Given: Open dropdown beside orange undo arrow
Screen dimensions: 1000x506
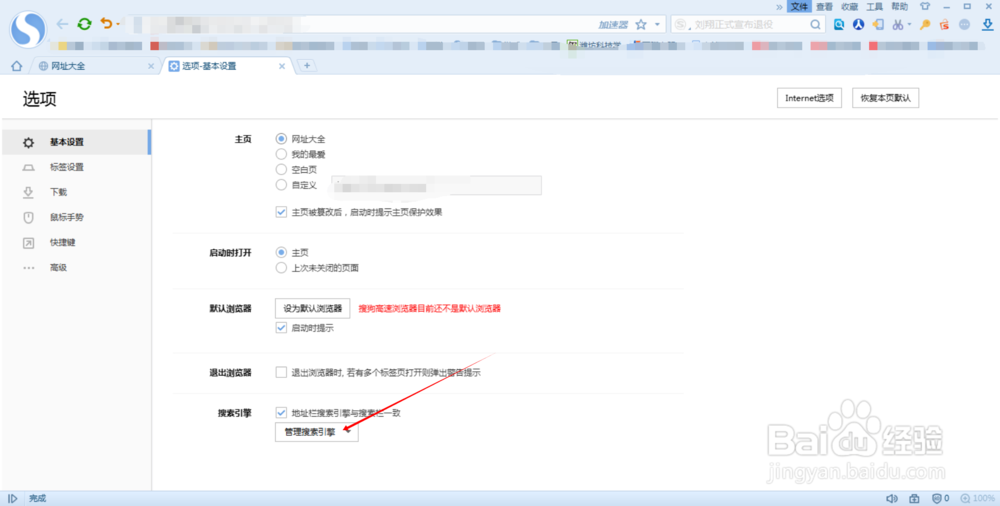Looking at the screenshot, I should coord(117,25).
